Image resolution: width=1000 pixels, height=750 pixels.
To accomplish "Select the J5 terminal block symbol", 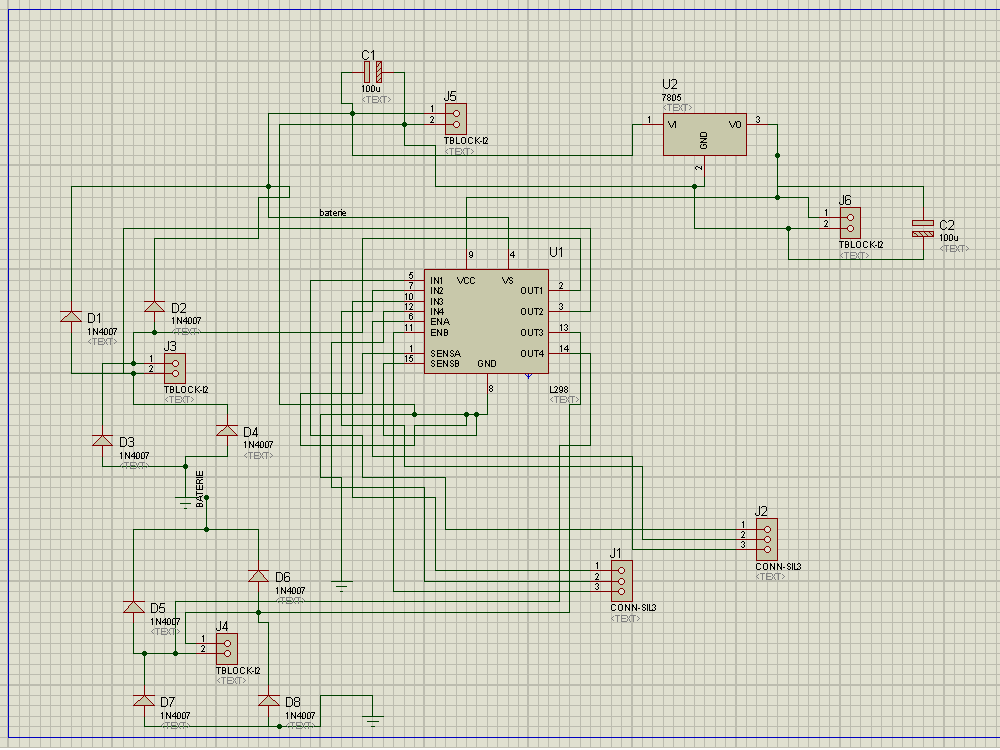I will point(456,119).
